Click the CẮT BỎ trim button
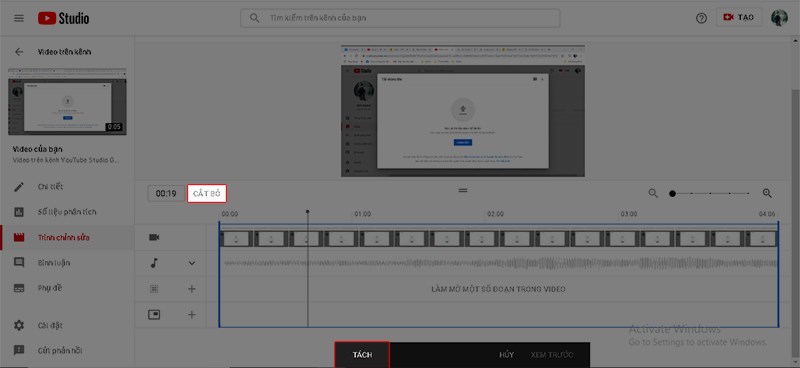Screen dimensions: 800x368 [x=207, y=194]
